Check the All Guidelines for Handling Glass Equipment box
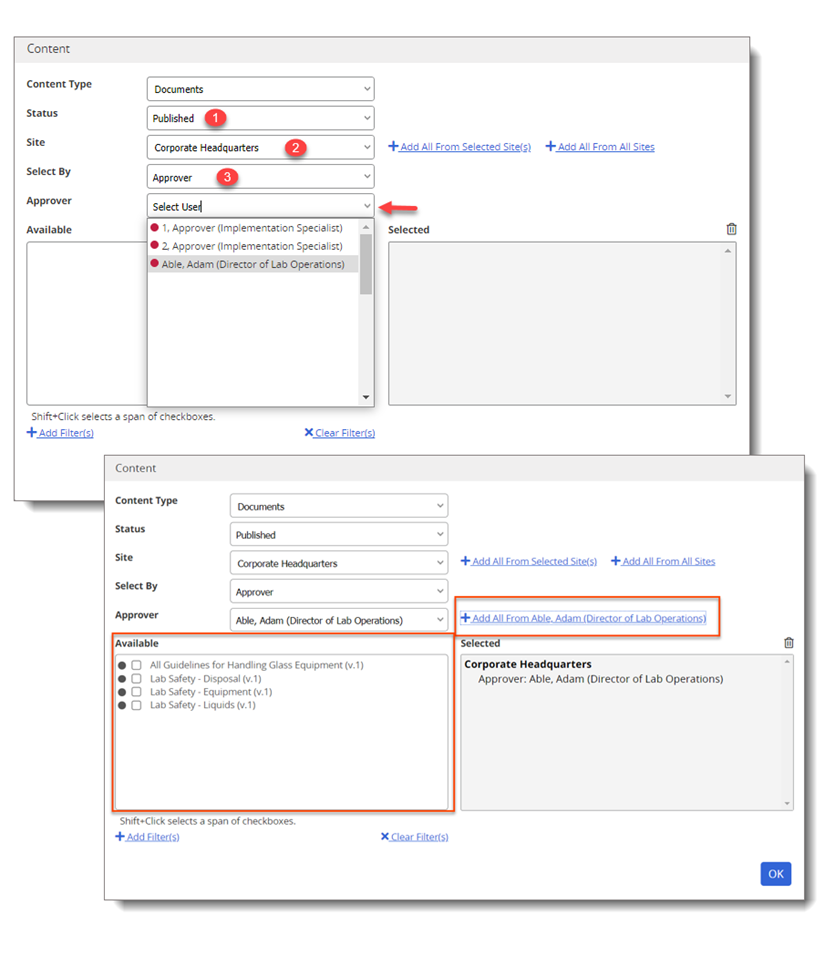 coord(136,666)
